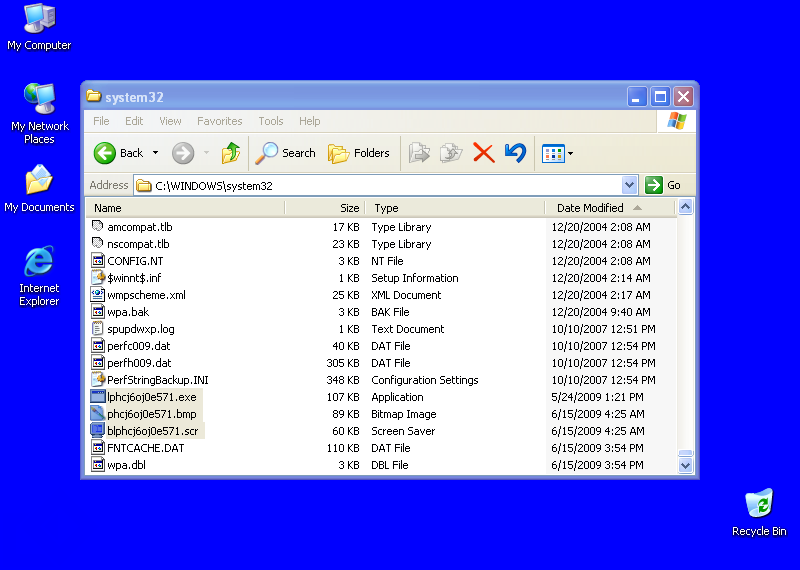Image resolution: width=800 pixels, height=570 pixels.
Task: Click the scrollbar down arrow
Action: coord(685,465)
